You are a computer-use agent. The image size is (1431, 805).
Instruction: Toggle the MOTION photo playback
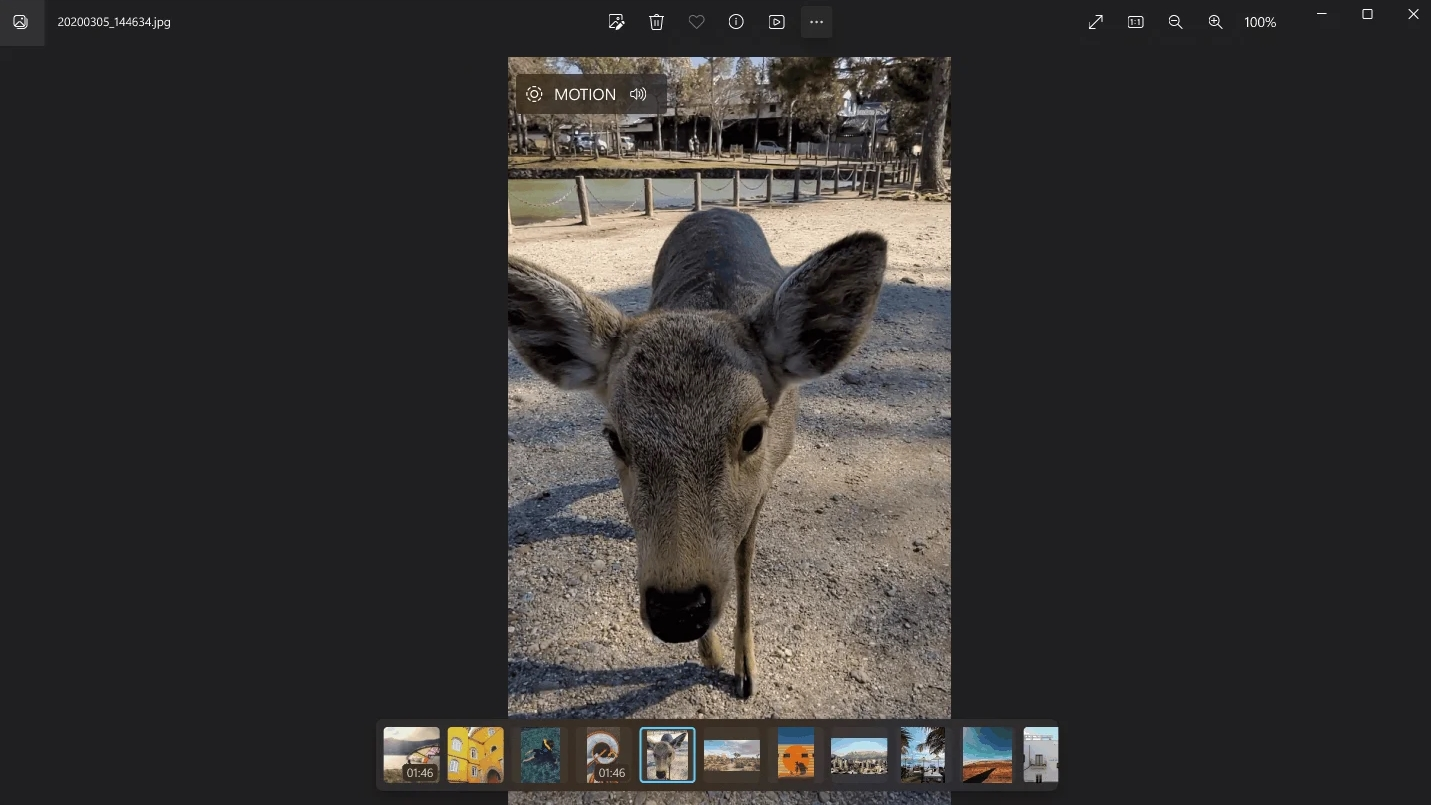[573, 94]
